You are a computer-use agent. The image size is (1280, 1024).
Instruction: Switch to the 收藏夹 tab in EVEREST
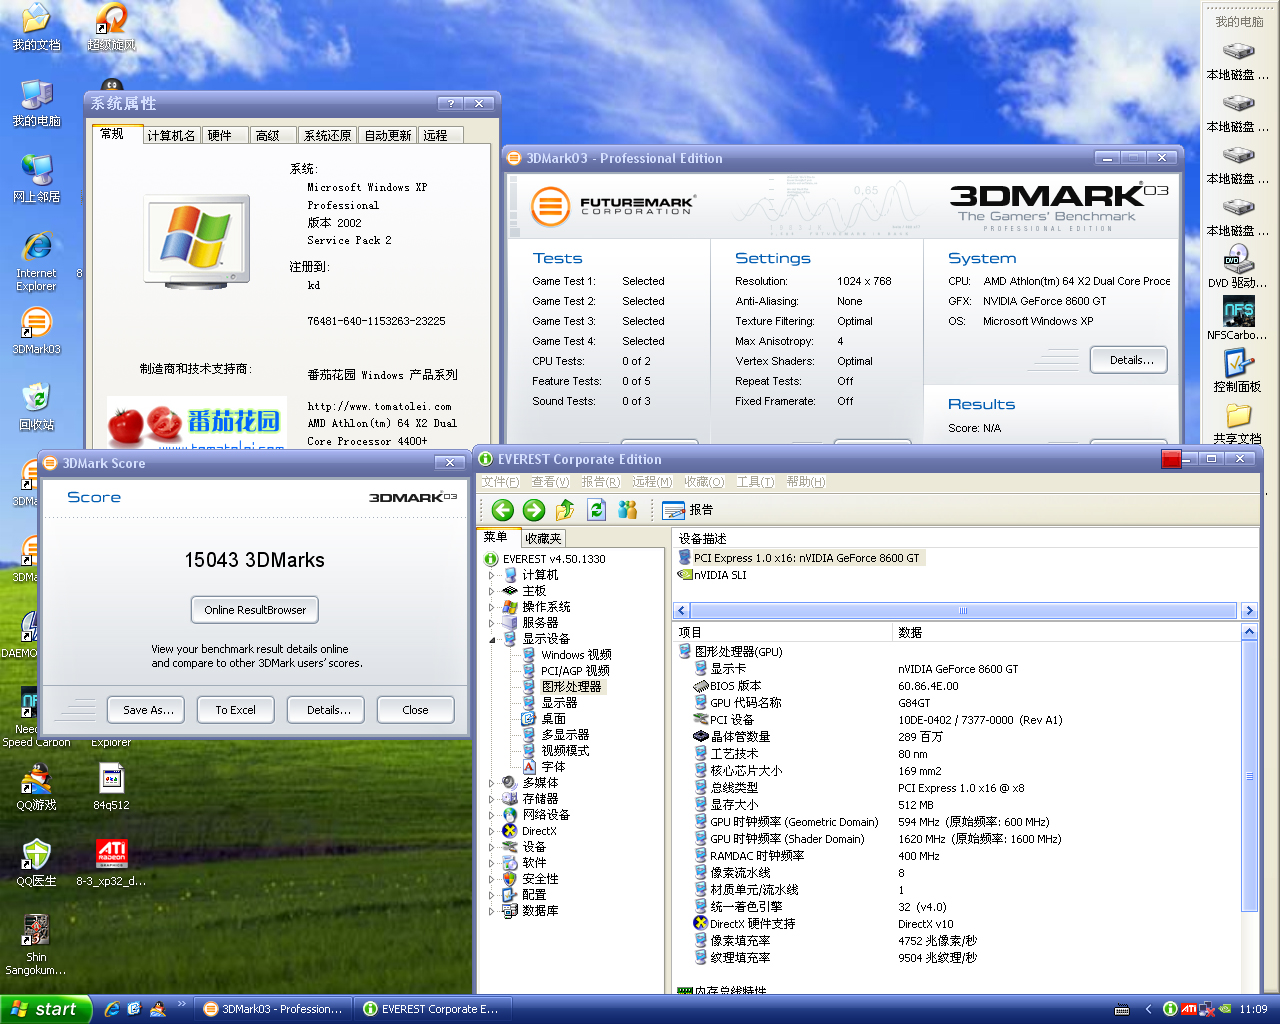click(543, 538)
